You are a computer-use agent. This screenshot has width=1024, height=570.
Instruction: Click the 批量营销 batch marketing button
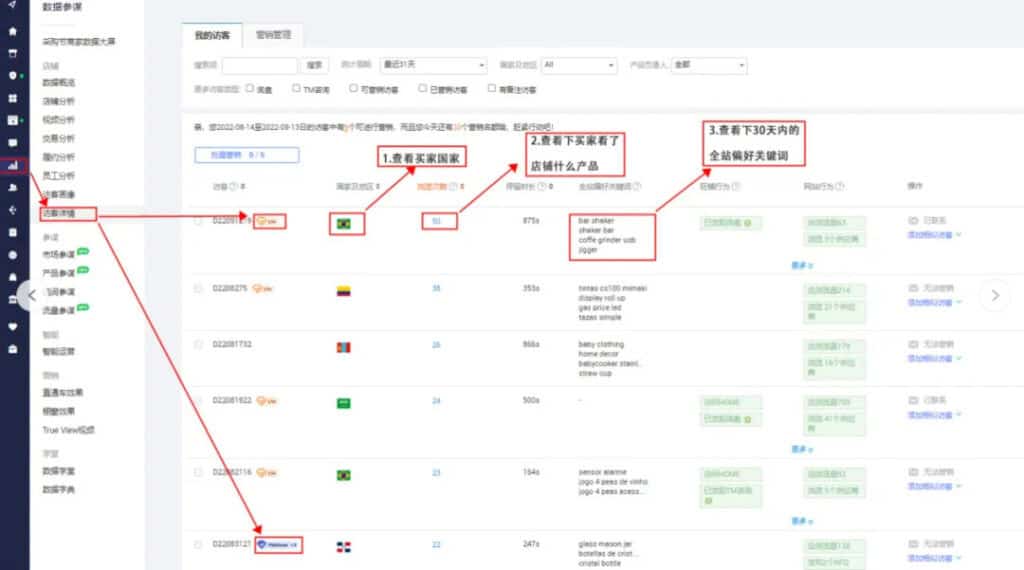tap(246, 155)
